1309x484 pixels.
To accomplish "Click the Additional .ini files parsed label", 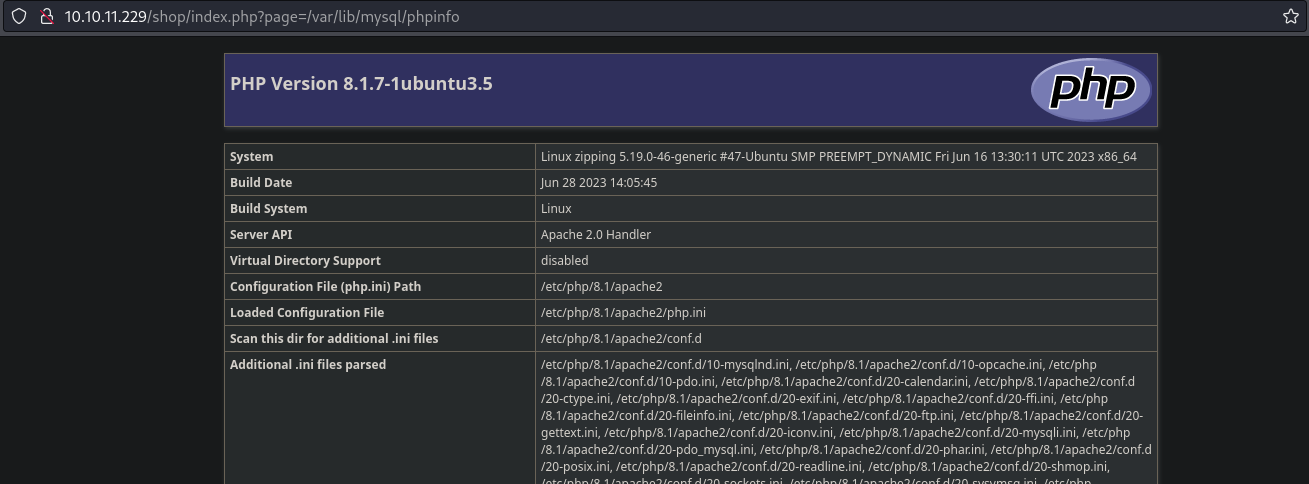I will click(308, 365).
